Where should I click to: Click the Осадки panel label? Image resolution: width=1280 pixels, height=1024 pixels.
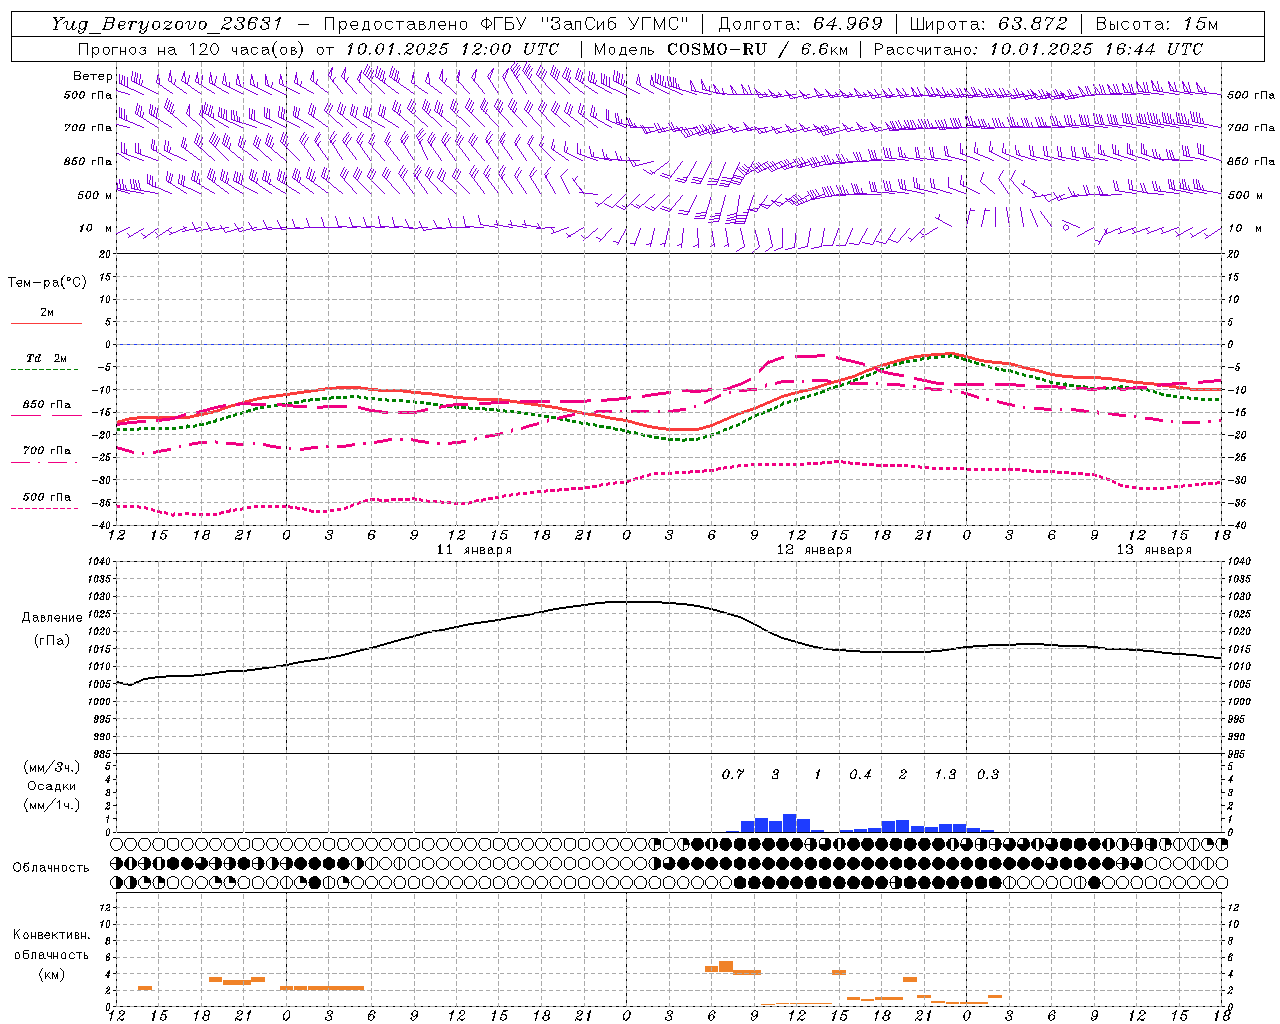coord(51,786)
